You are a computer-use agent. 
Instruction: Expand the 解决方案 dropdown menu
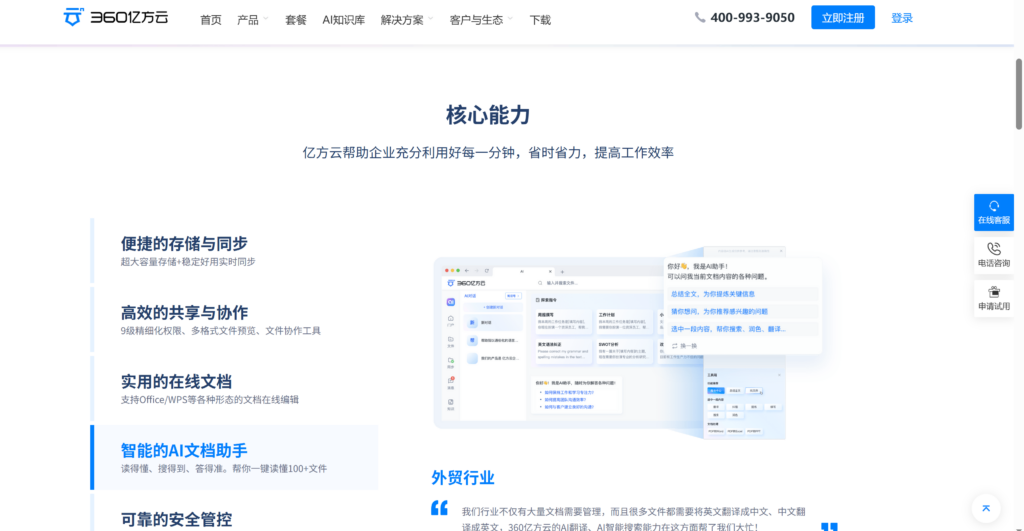click(407, 20)
